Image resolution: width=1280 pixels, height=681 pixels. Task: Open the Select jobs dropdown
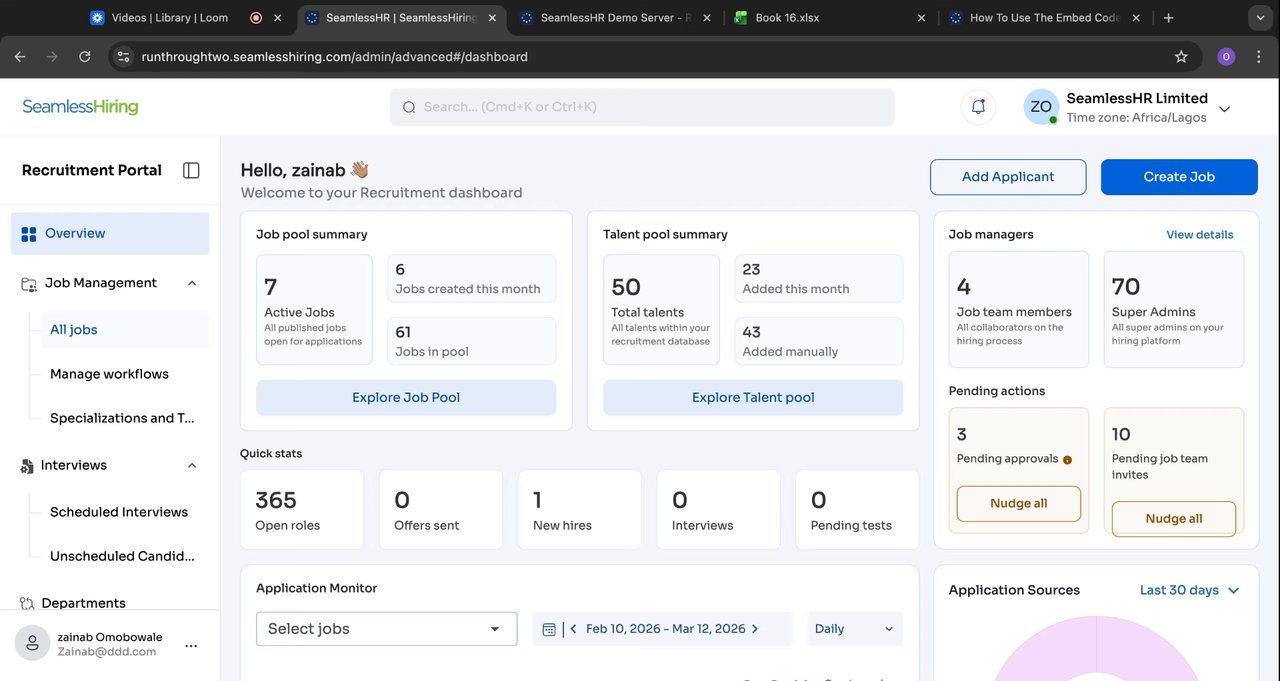(x=386, y=629)
